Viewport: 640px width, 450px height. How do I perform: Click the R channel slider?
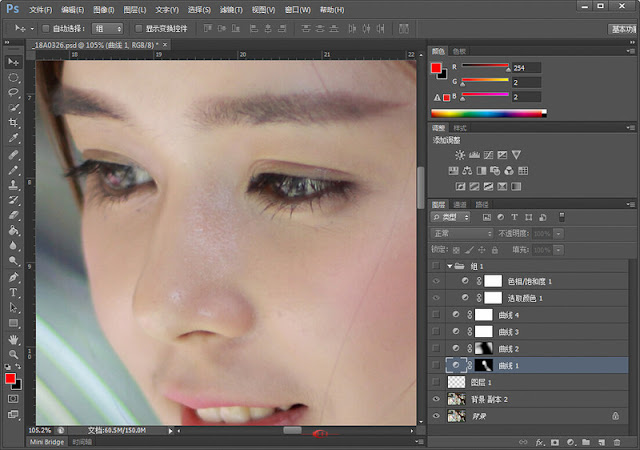[x=485, y=66]
